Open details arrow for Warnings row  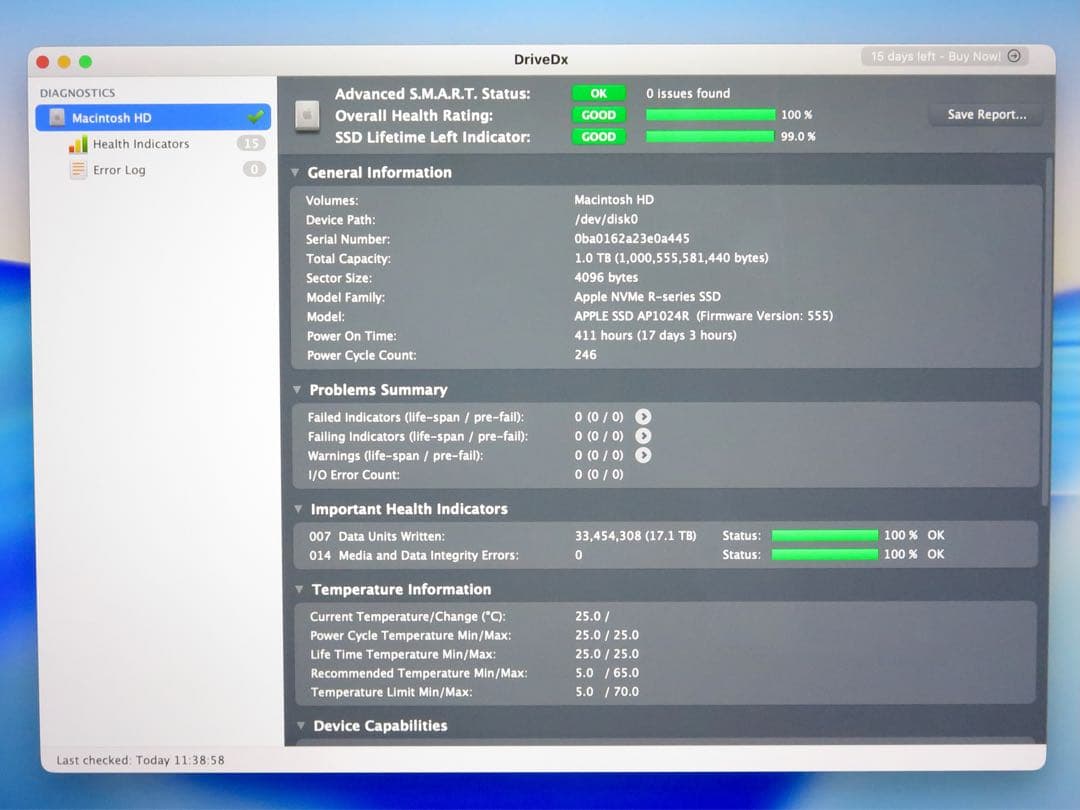click(643, 455)
